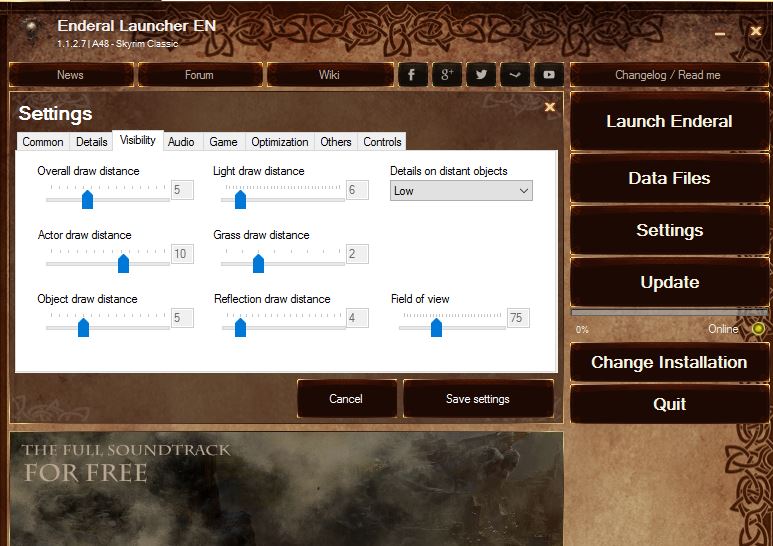Click the Reflection draw distance slider handle
The height and width of the screenshot is (546, 773).
240,327
